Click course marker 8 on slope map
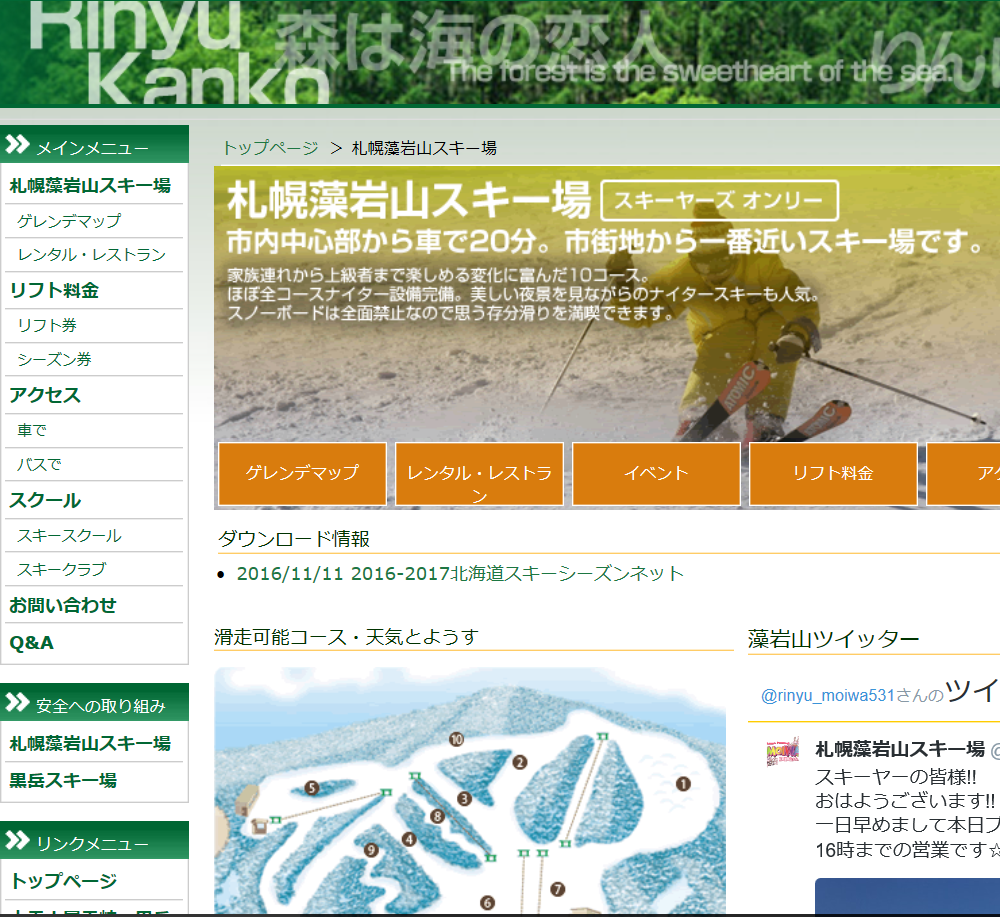Viewport: 1000px width, 917px height. (x=437, y=816)
